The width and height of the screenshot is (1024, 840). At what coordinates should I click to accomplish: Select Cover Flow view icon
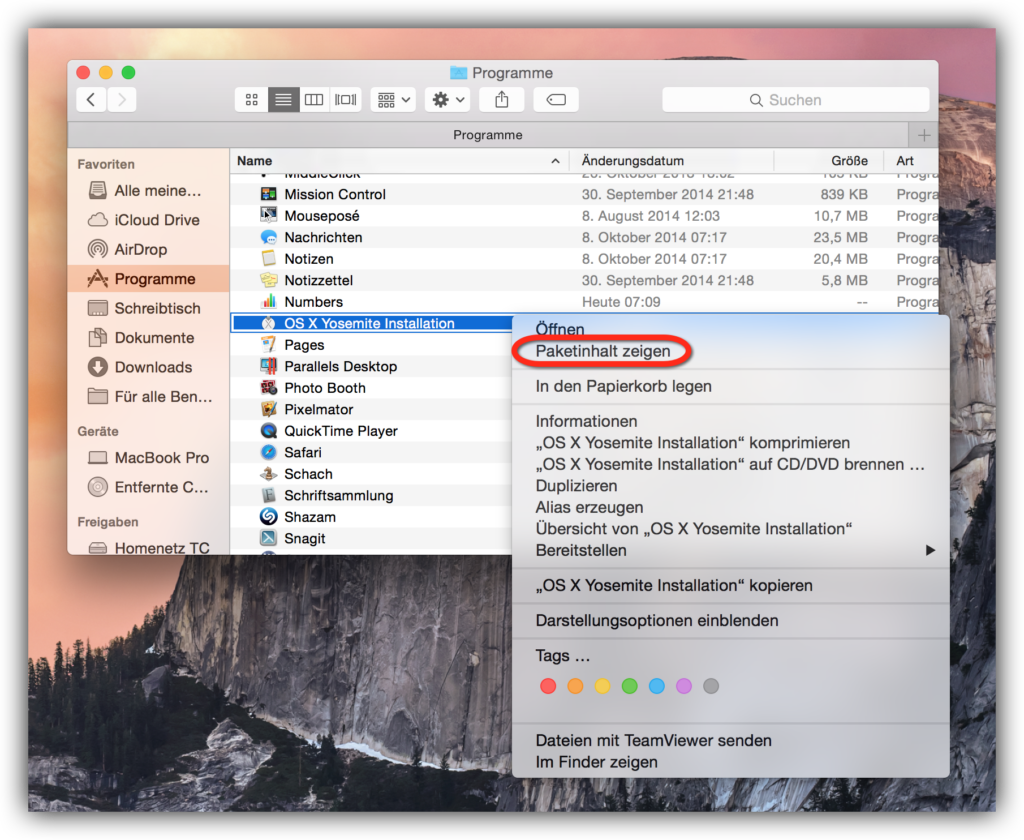346,100
